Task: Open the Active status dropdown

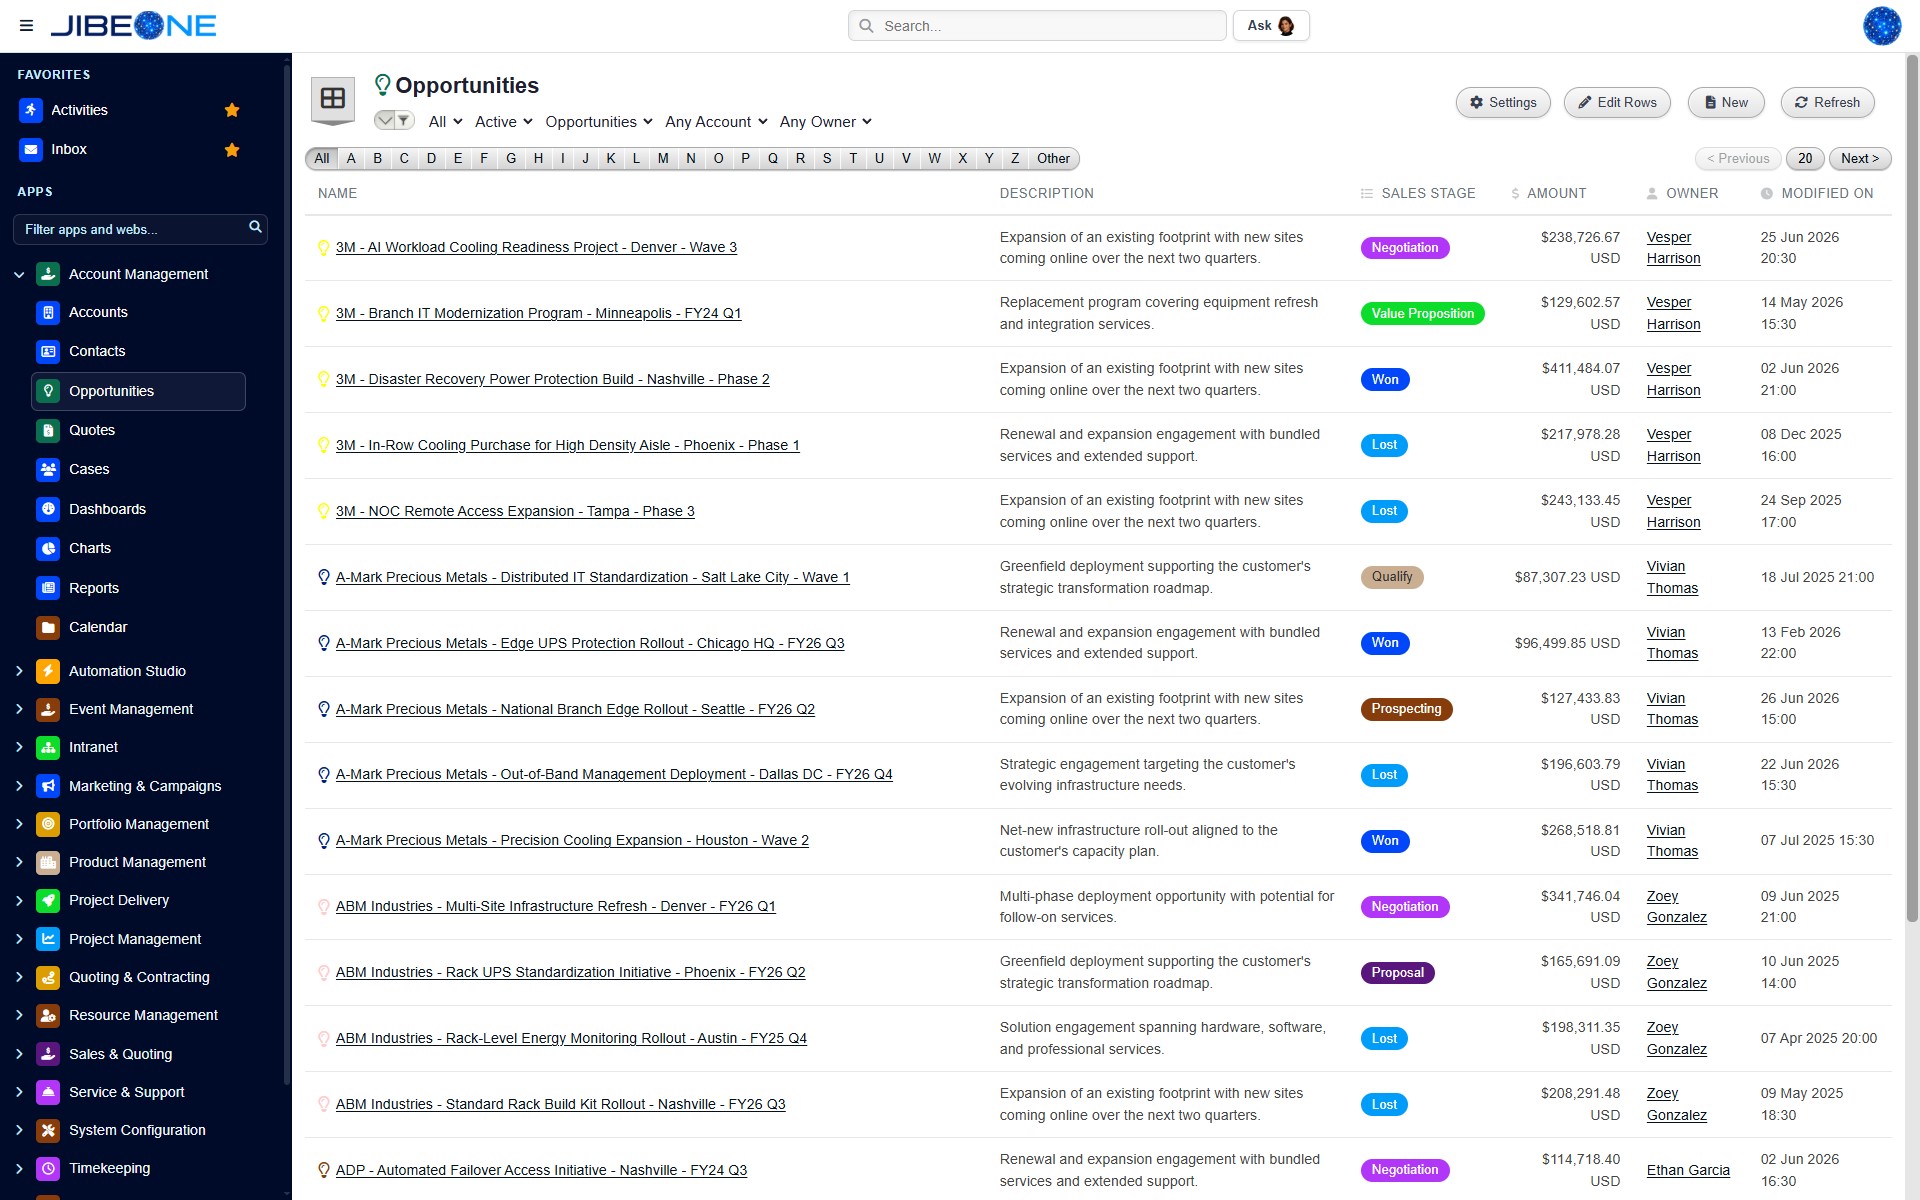Action: tap(504, 122)
